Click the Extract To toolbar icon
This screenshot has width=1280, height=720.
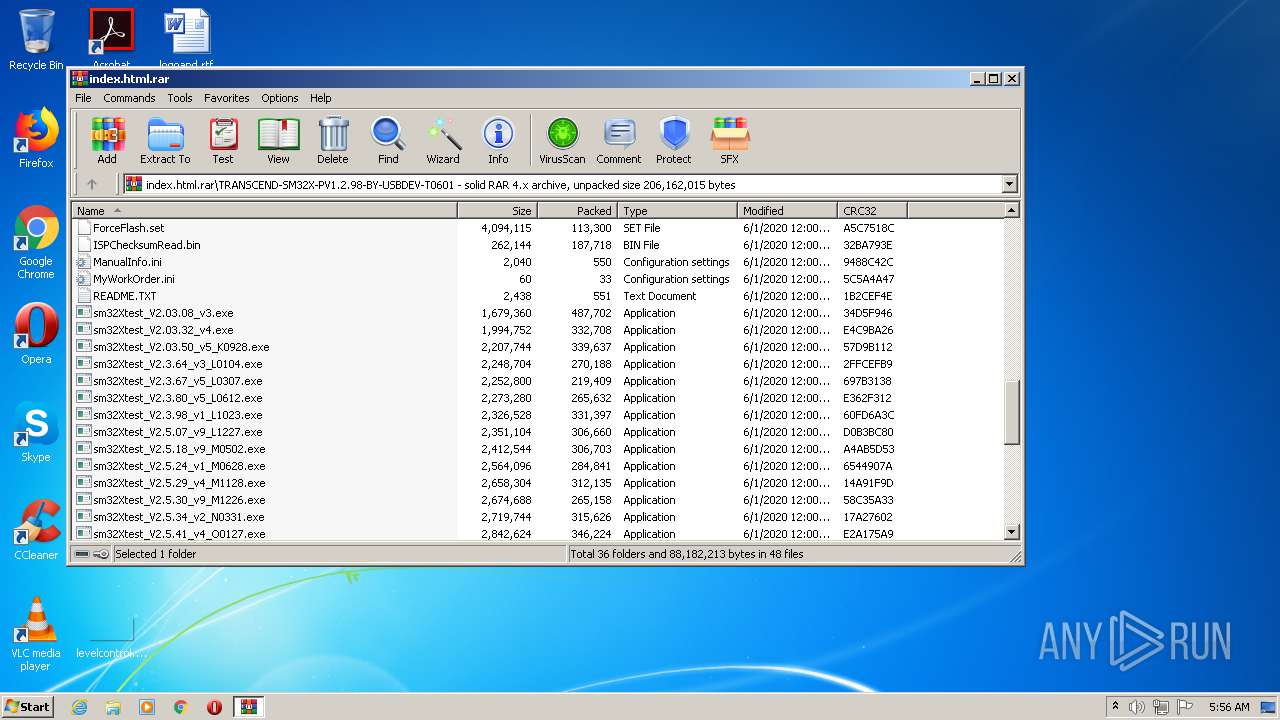point(165,140)
